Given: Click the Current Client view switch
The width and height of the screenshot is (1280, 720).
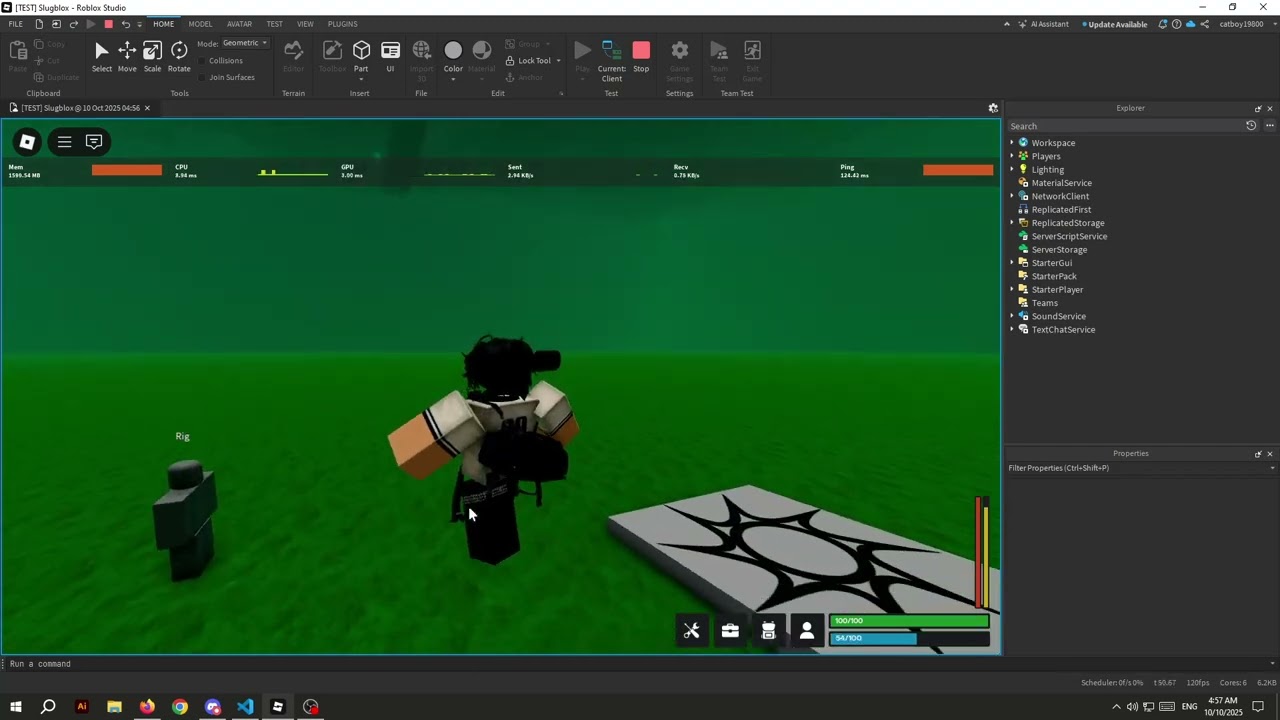Looking at the screenshot, I should tap(612, 61).
